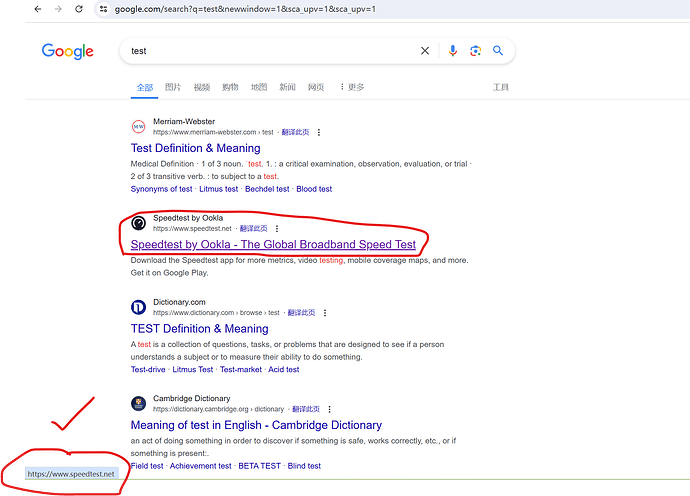Click the 'Dictionary.com' site name text

coord(179,302)
